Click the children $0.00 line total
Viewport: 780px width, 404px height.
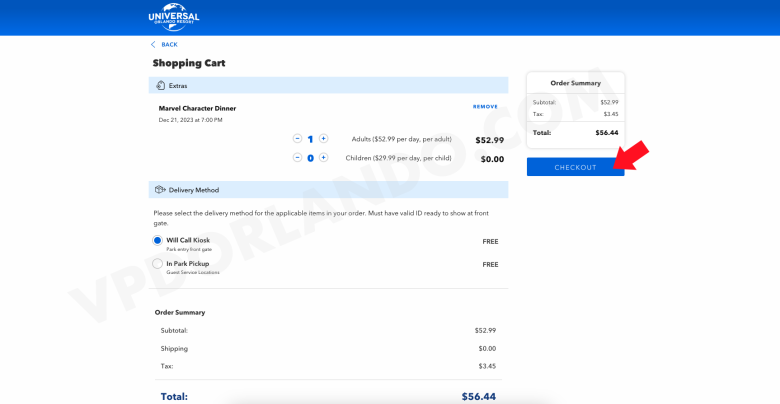click(x=492, y=159)
